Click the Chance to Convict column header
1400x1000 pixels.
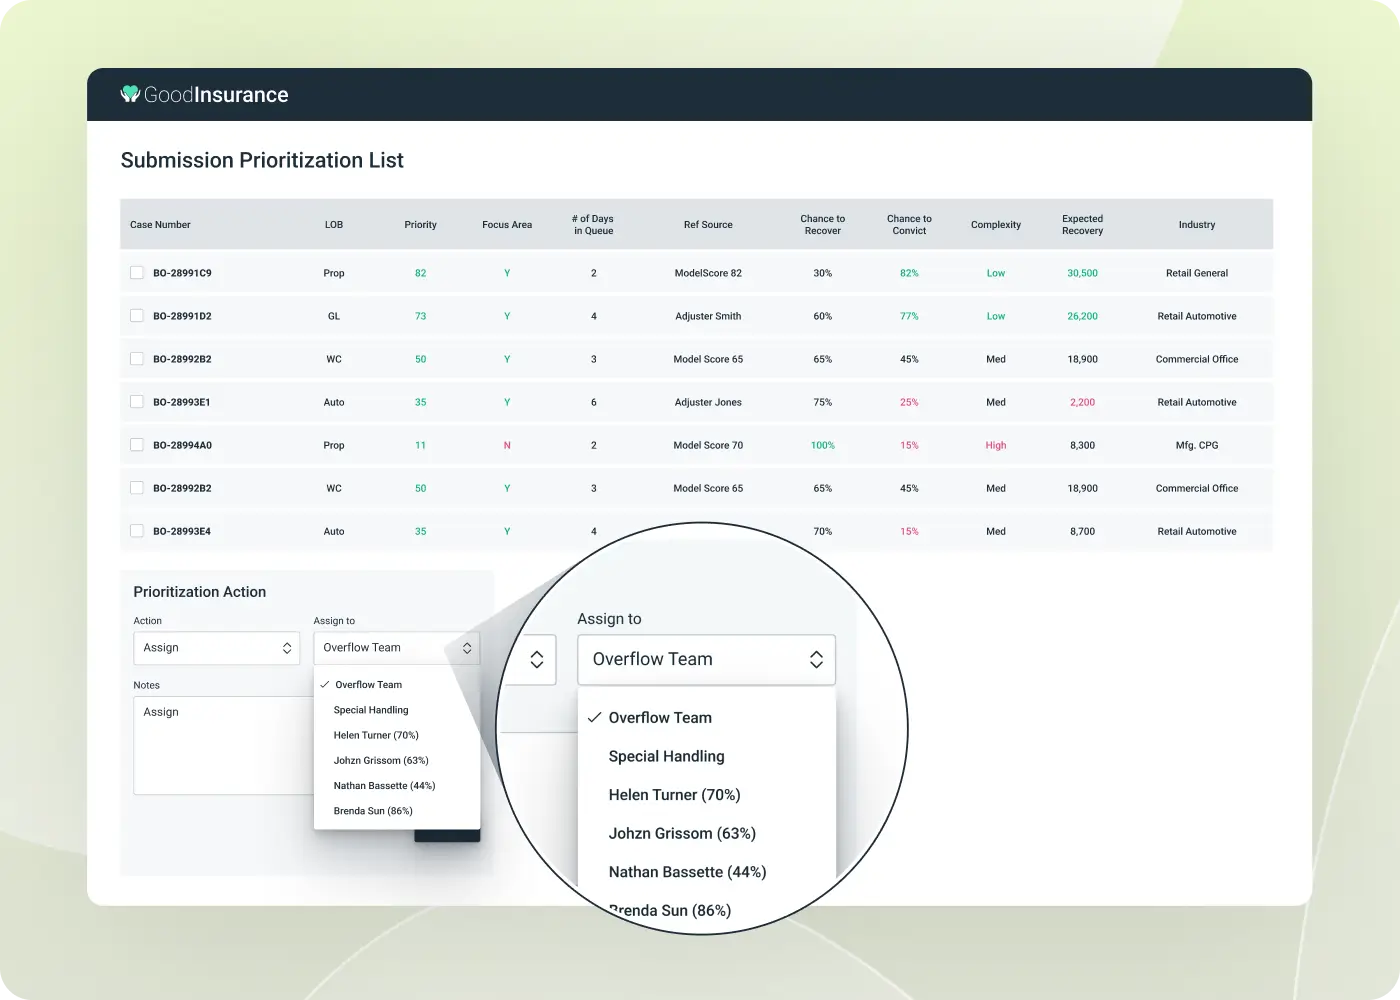click(x=909, y=225)
